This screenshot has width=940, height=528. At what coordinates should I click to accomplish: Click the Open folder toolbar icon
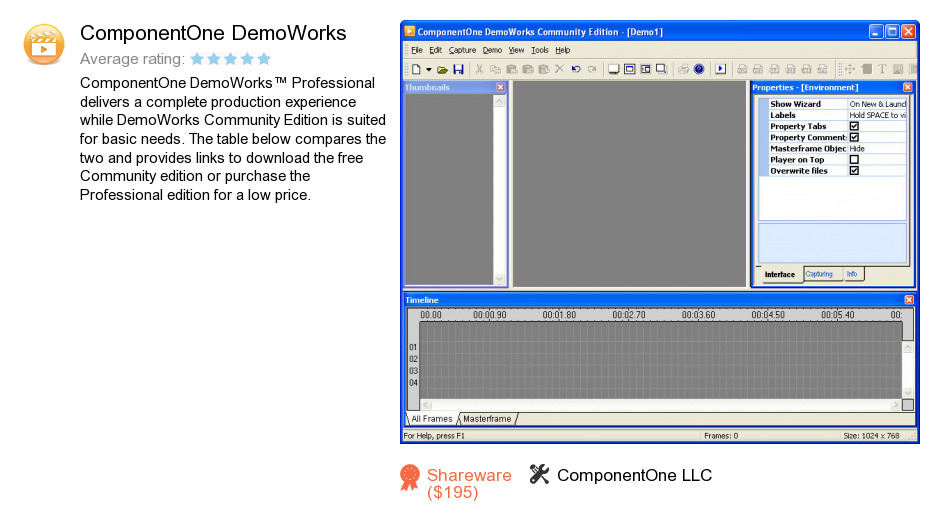click(442, 70)
